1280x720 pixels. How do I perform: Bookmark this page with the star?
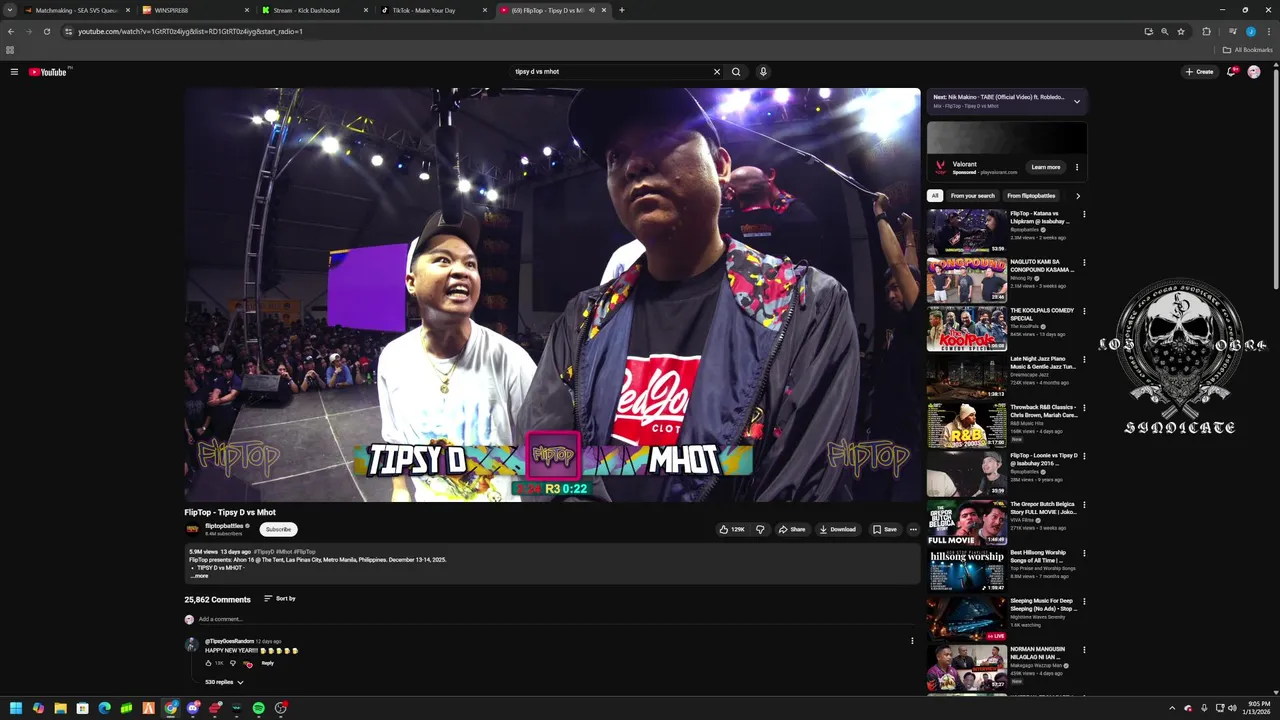tap(1181, 31)
